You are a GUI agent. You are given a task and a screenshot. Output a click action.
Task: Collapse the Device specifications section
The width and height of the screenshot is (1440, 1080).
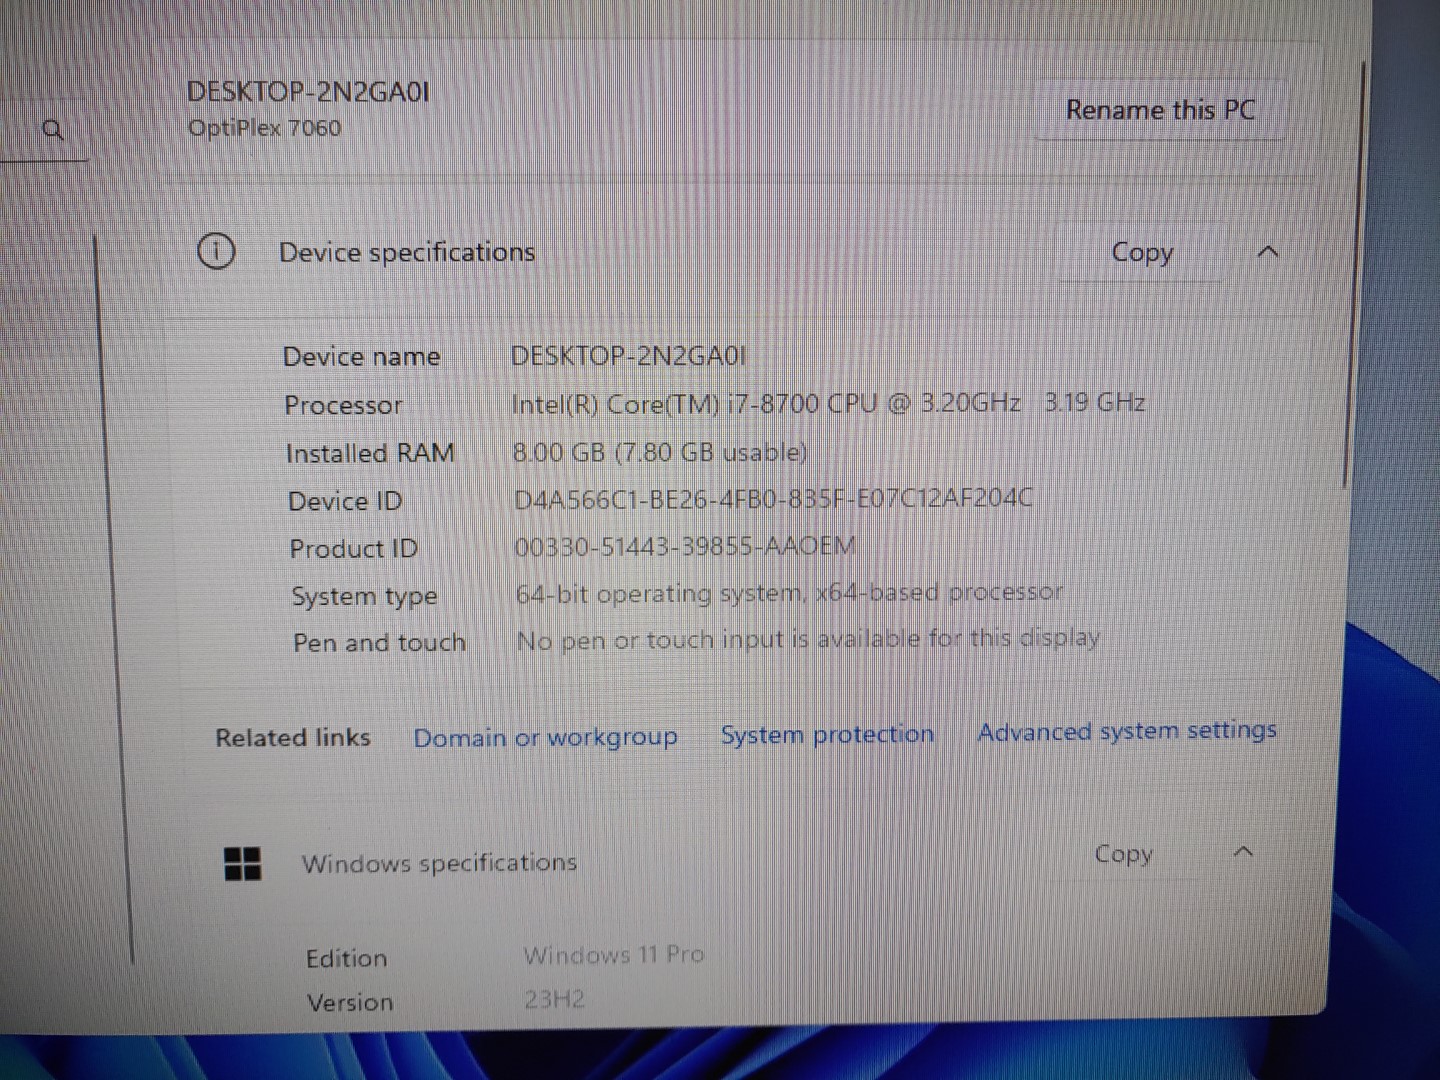point(1267,252)
